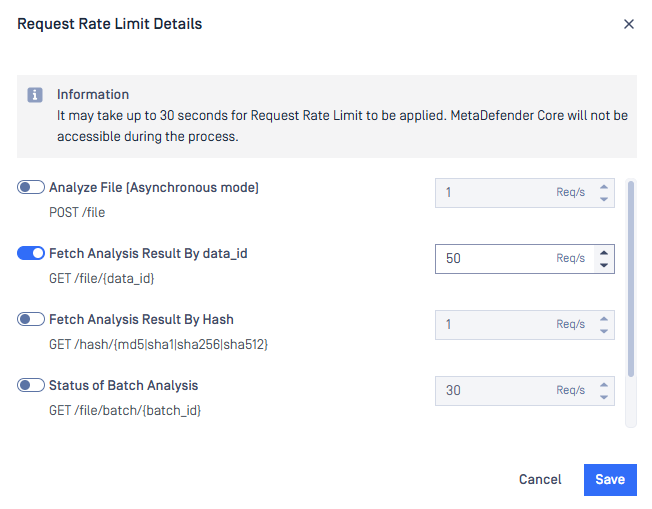Decrement the Fetch By Hash rate value
Image resolution: width=652 pixels, height=509 pixels.
604,331
